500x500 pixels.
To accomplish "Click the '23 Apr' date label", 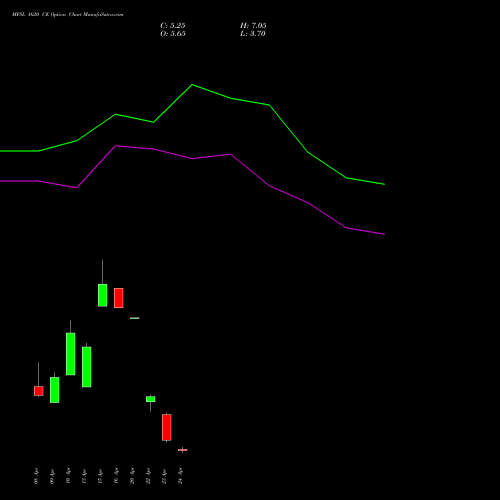I will 164,476.
